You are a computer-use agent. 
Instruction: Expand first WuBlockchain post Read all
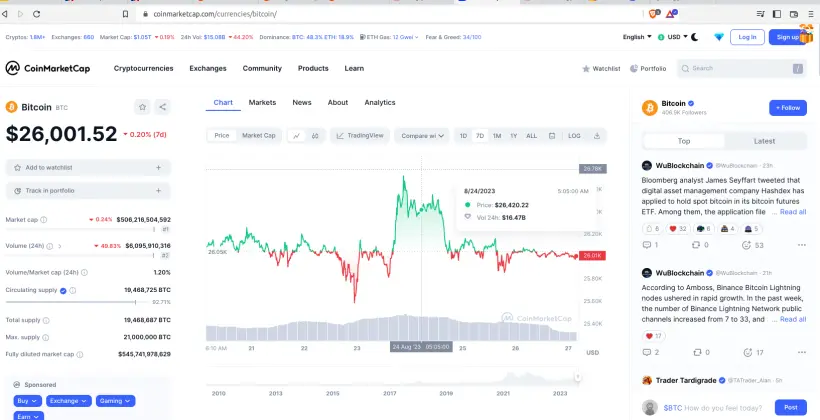(793, 212)
